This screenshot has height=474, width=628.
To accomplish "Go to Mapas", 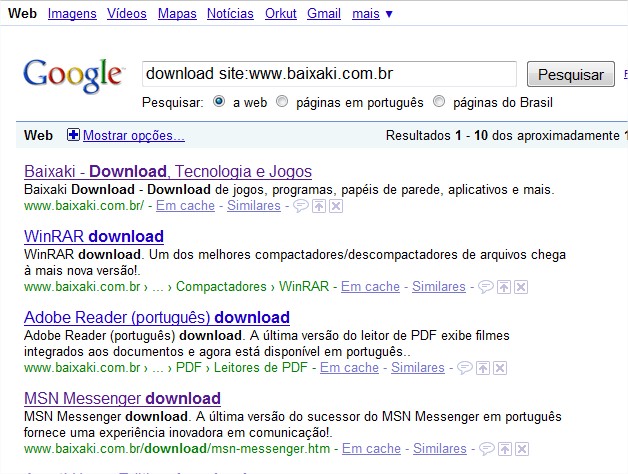I will point(177,14).
